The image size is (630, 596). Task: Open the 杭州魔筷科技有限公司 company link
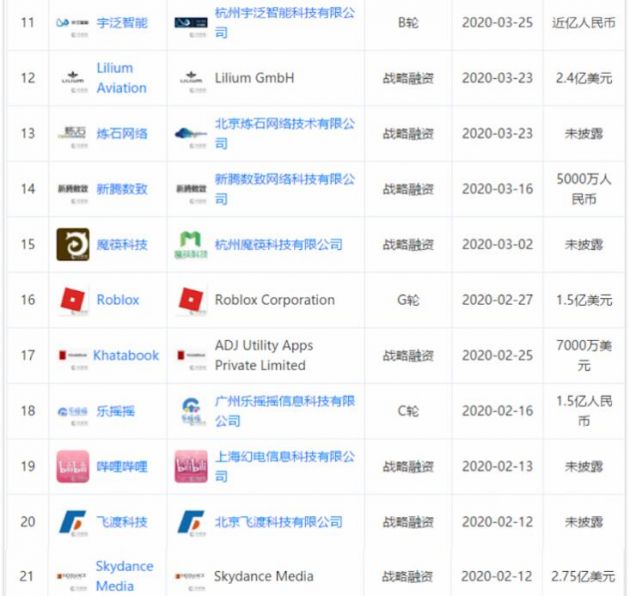(278, 244)
